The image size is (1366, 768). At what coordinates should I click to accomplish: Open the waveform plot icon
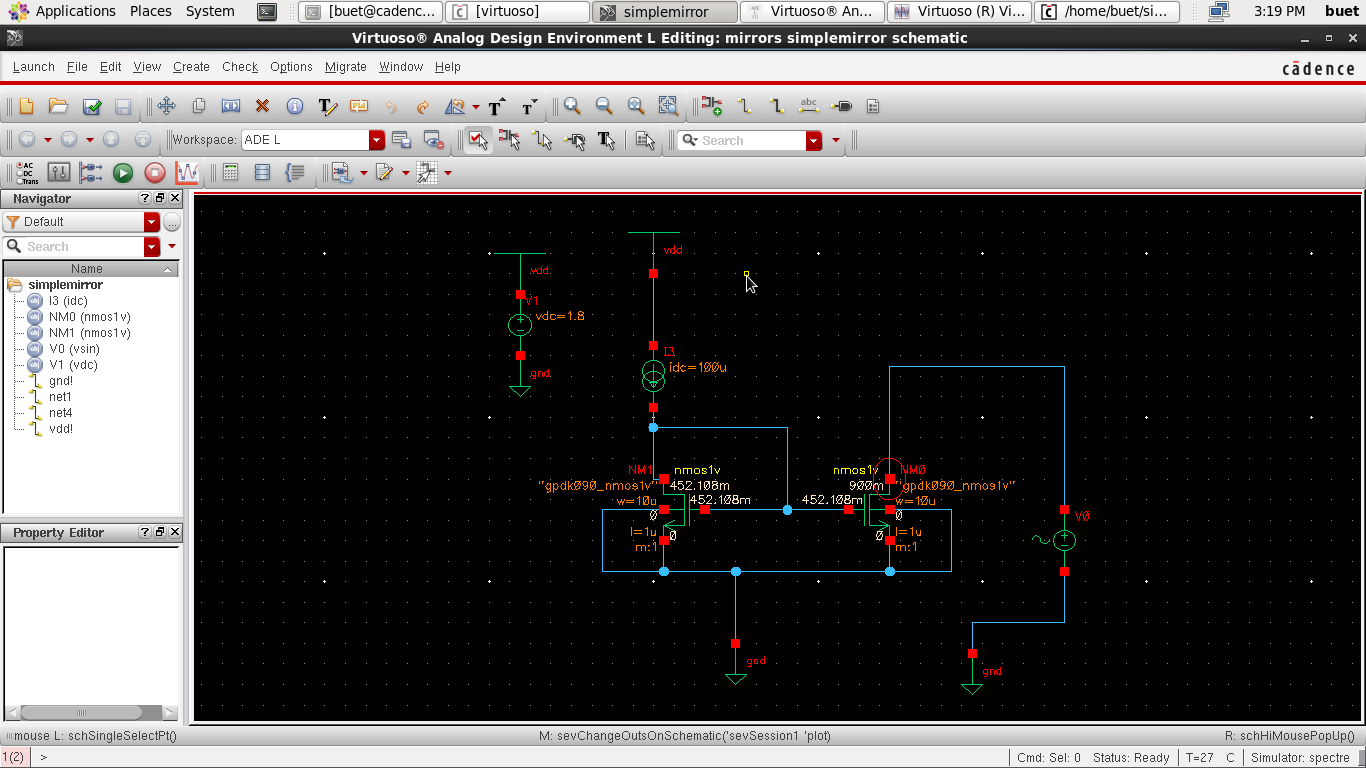(187, 172)
